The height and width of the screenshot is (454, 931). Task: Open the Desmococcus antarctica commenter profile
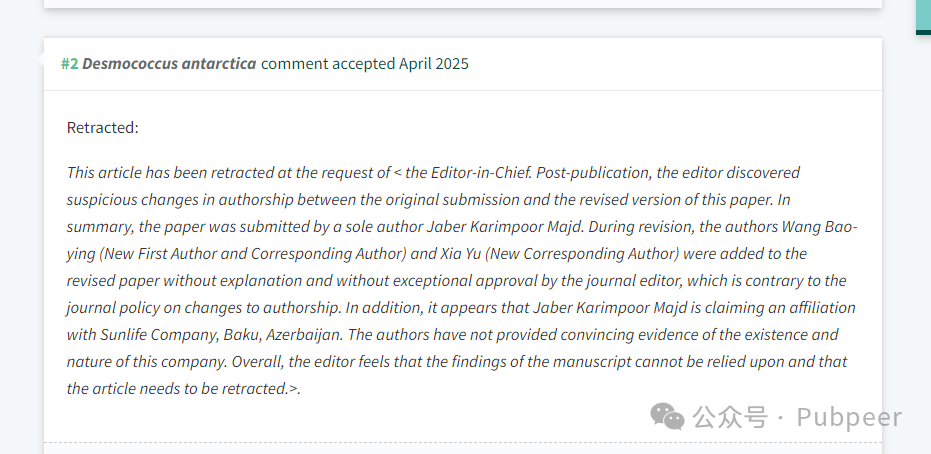pos(169,64)
